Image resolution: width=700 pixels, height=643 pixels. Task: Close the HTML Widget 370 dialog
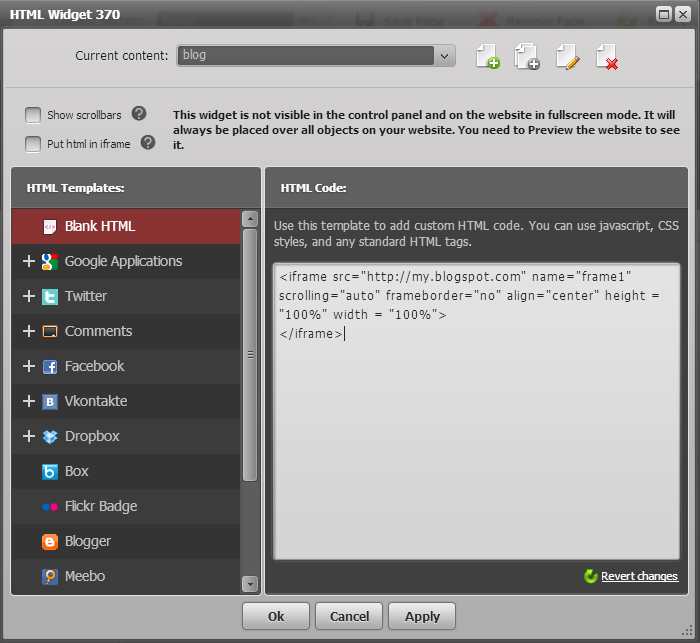point(683,14)
